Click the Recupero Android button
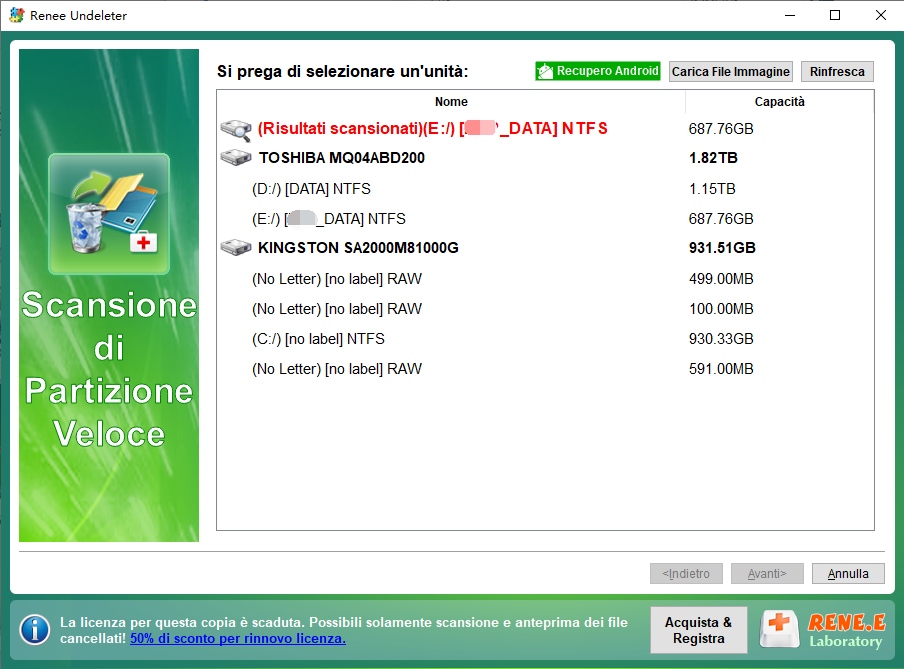 click(x=597, y=71)
